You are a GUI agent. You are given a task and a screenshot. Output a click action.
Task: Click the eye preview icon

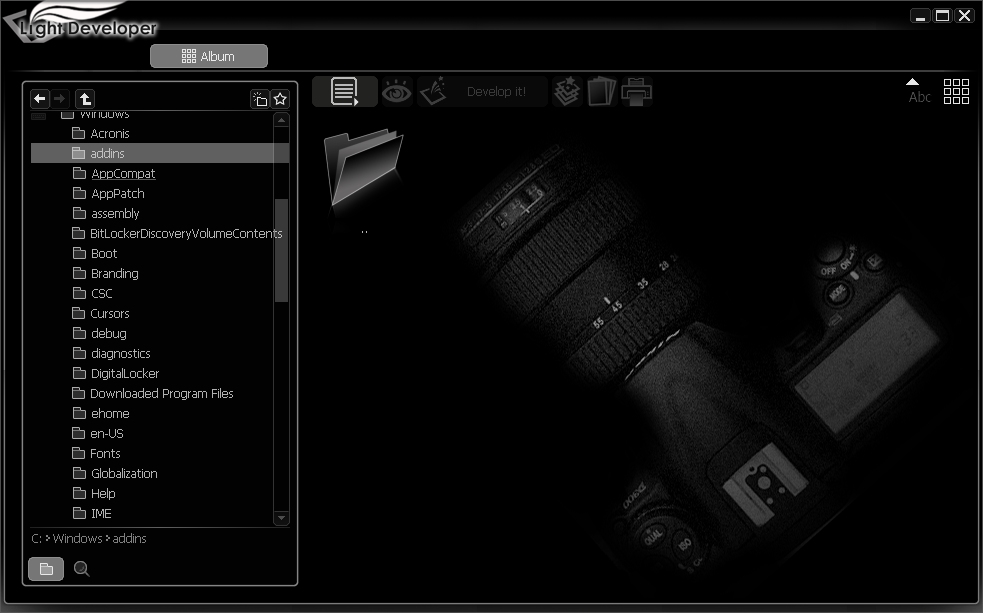(x=397, y=92)
